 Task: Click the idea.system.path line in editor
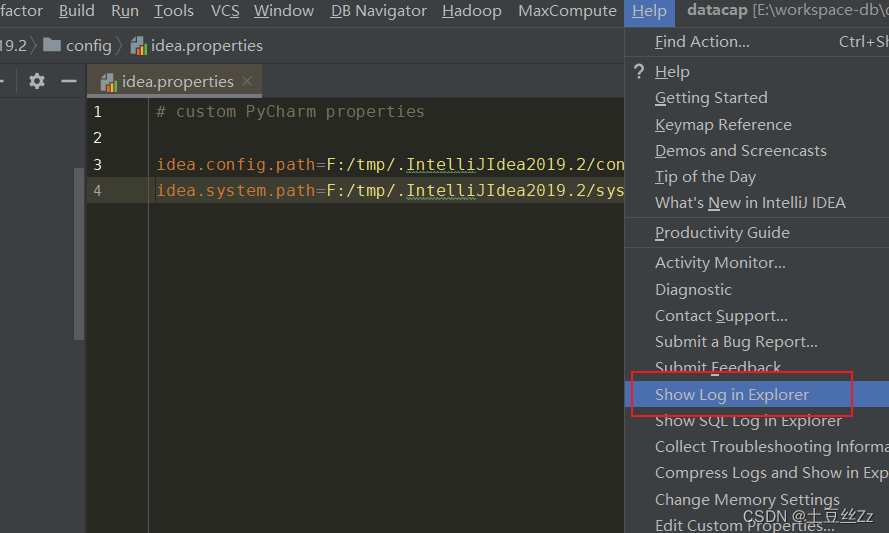click(x=390, y=191)
